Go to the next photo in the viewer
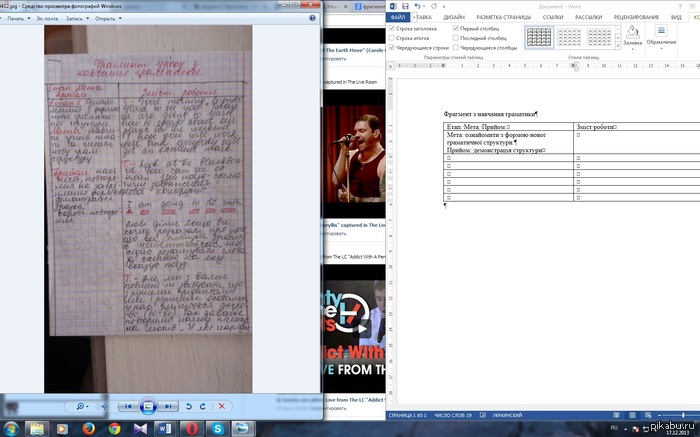700x437 pixels. click(168, 406)
